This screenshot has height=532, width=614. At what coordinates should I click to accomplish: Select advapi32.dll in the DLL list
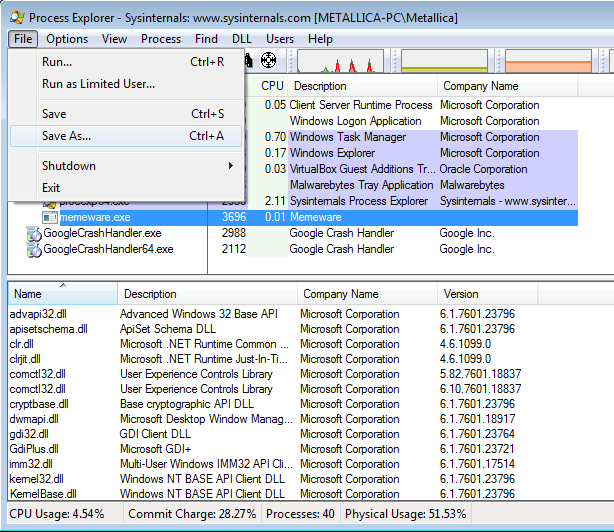pyautogui.click(x=38, y=314)
